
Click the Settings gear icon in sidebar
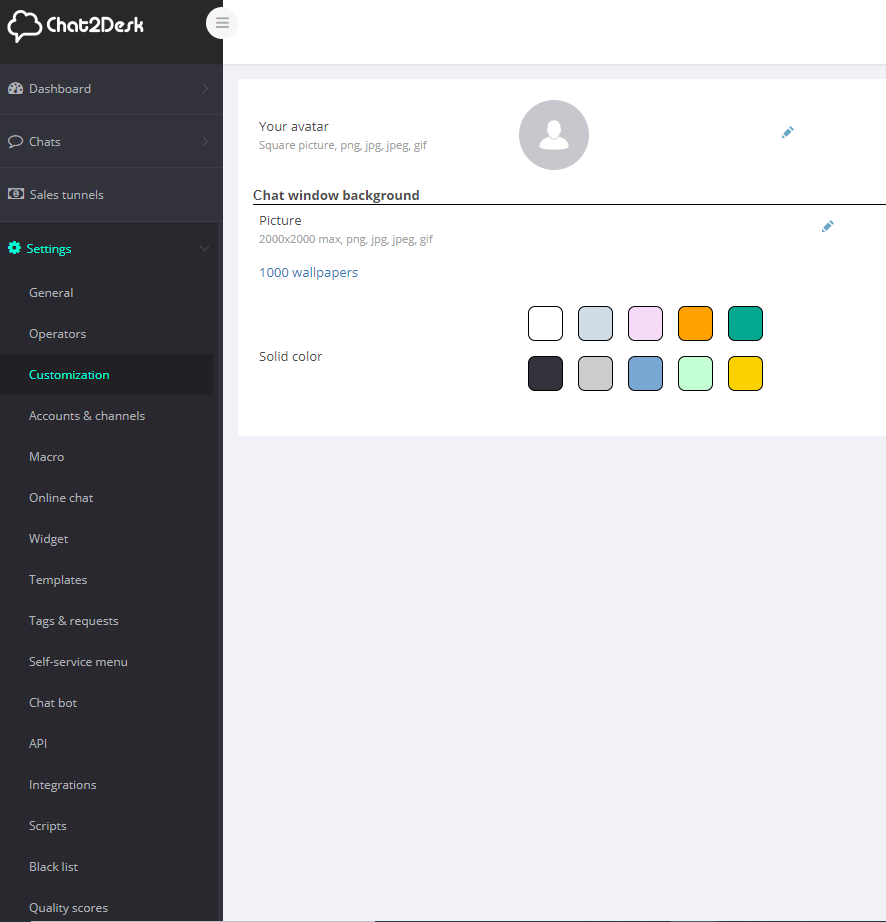point(14,248)
